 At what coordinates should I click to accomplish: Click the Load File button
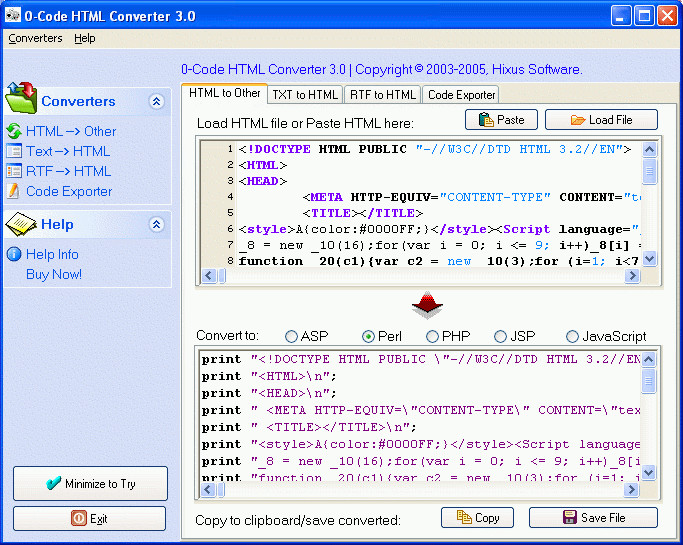(601, 119)
